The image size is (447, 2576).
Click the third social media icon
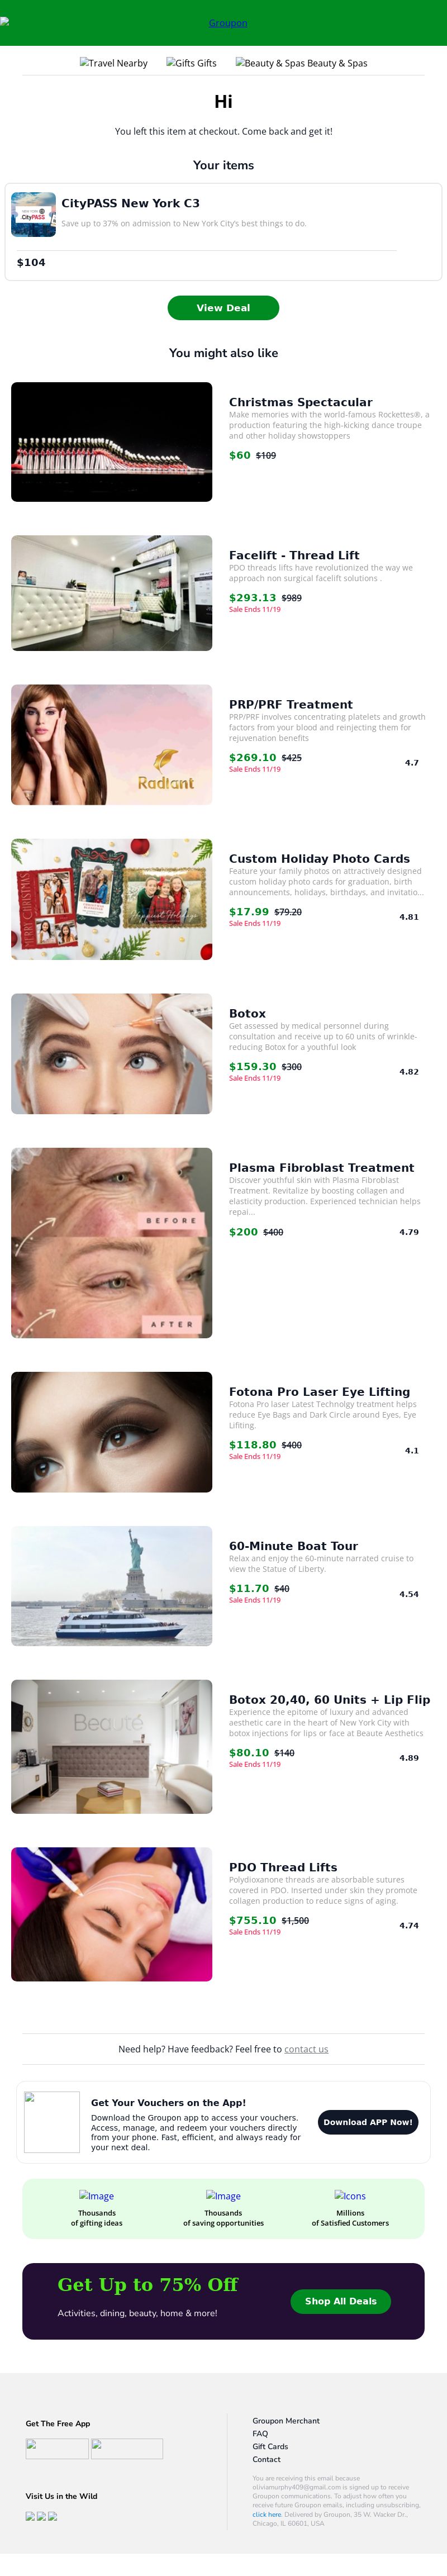(53, 2516)
